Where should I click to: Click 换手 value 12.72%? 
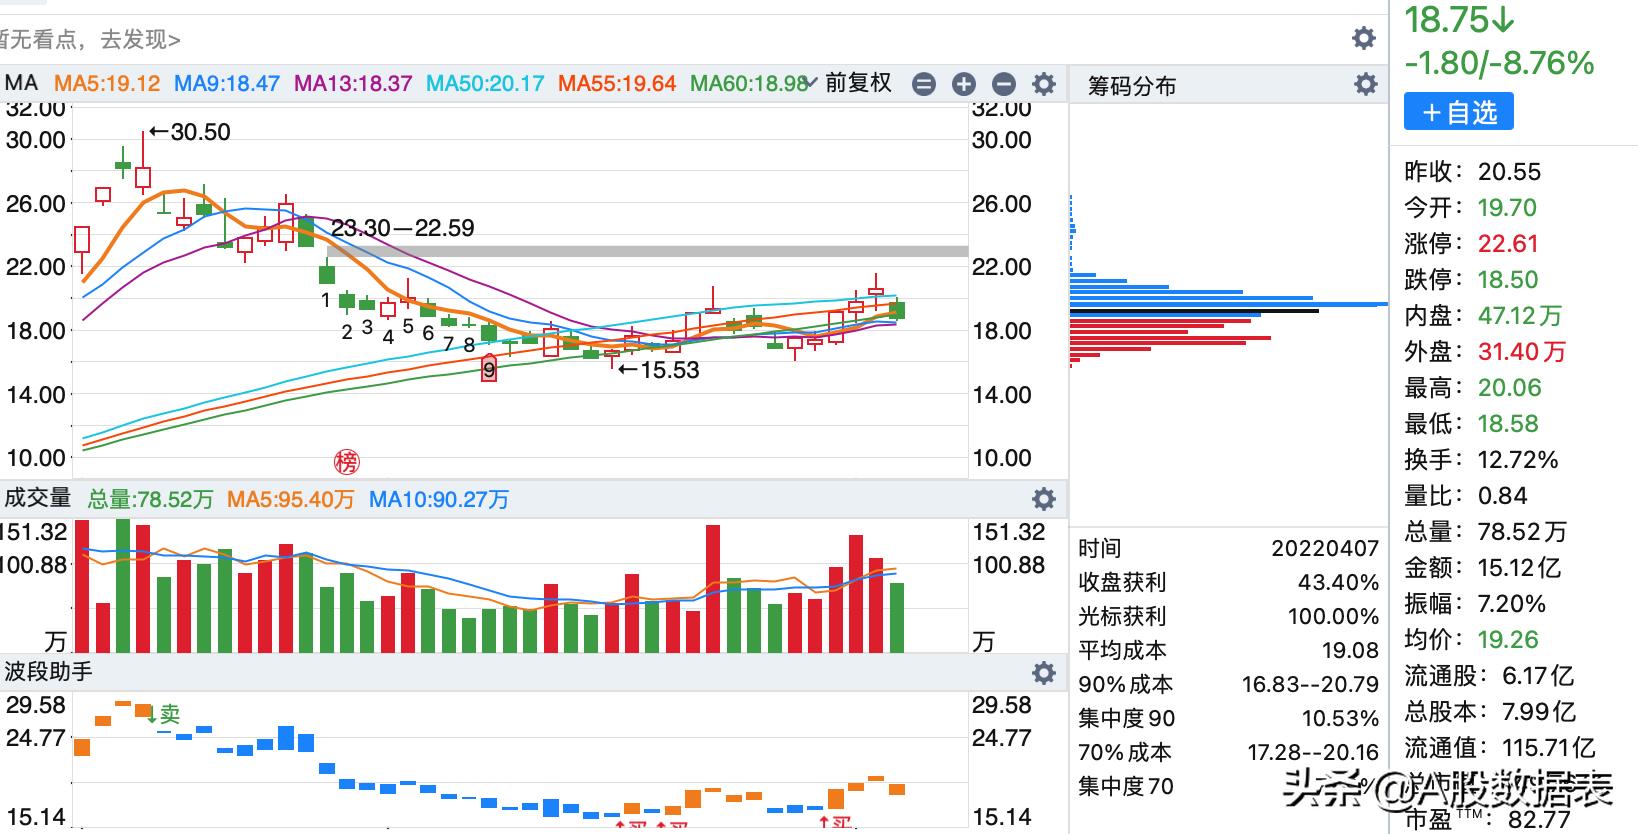(1518, 460)
